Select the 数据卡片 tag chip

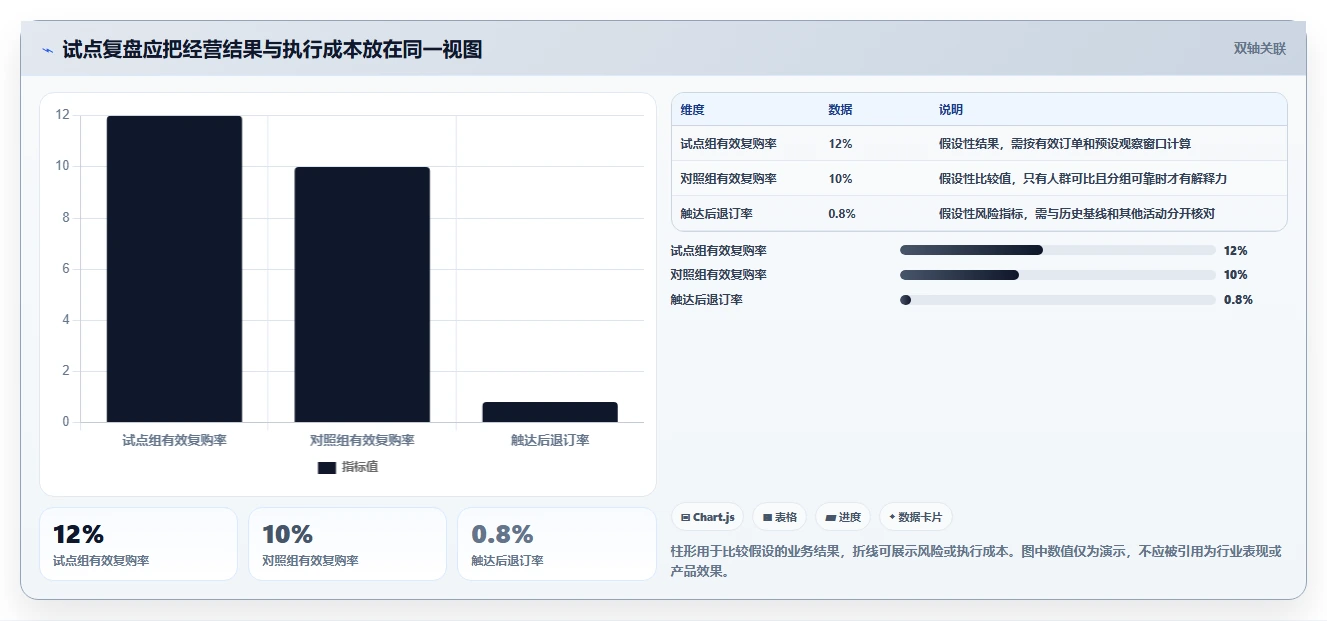point(916,517)
